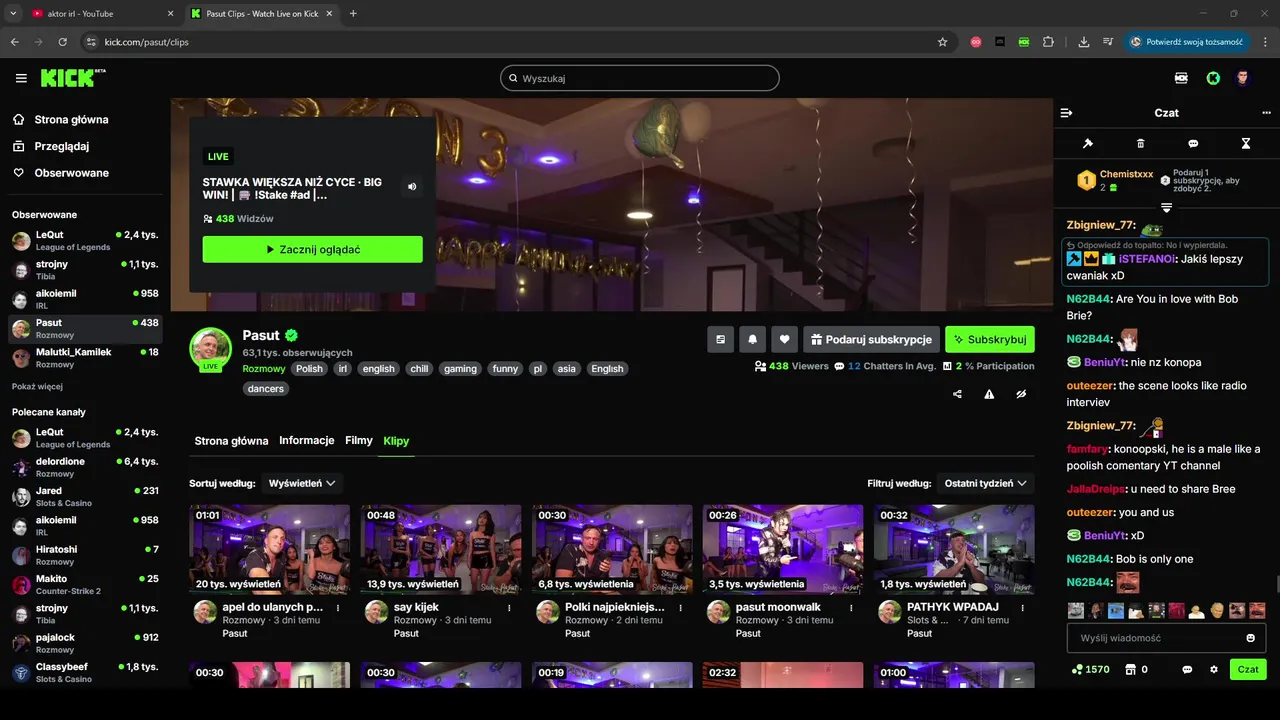Collapse the chat panel with arrow icon

click(1066, 113)
